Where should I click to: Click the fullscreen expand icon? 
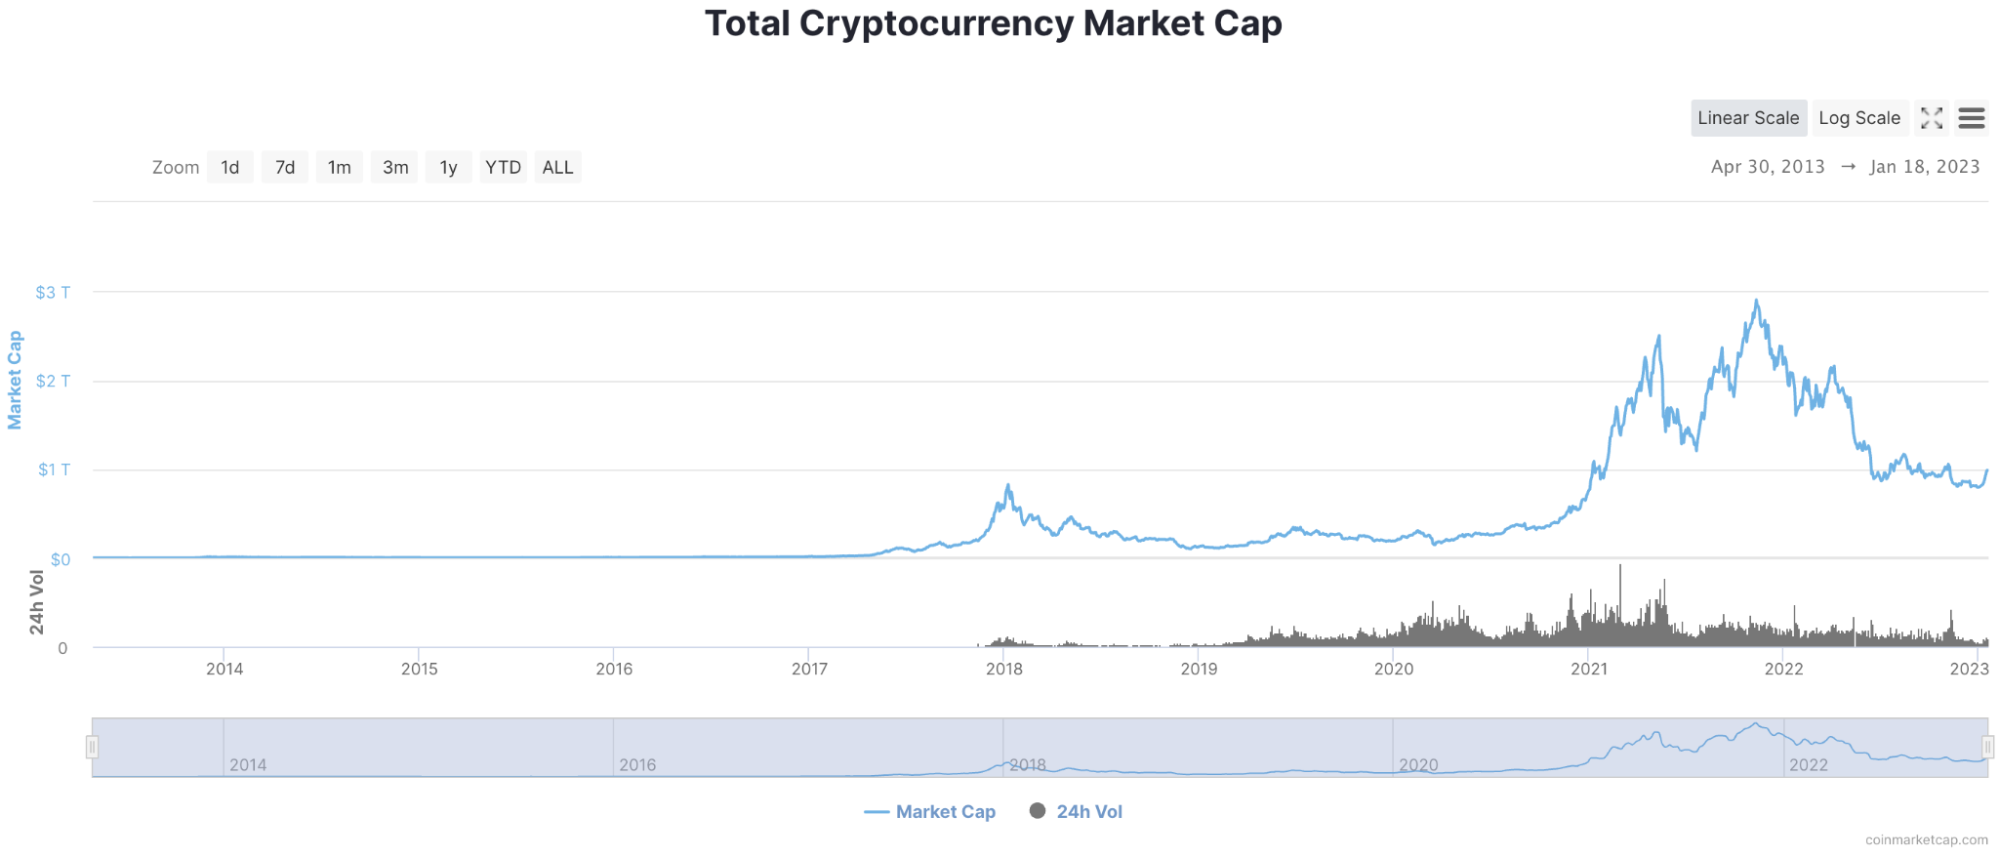[x=1932, y=118]
